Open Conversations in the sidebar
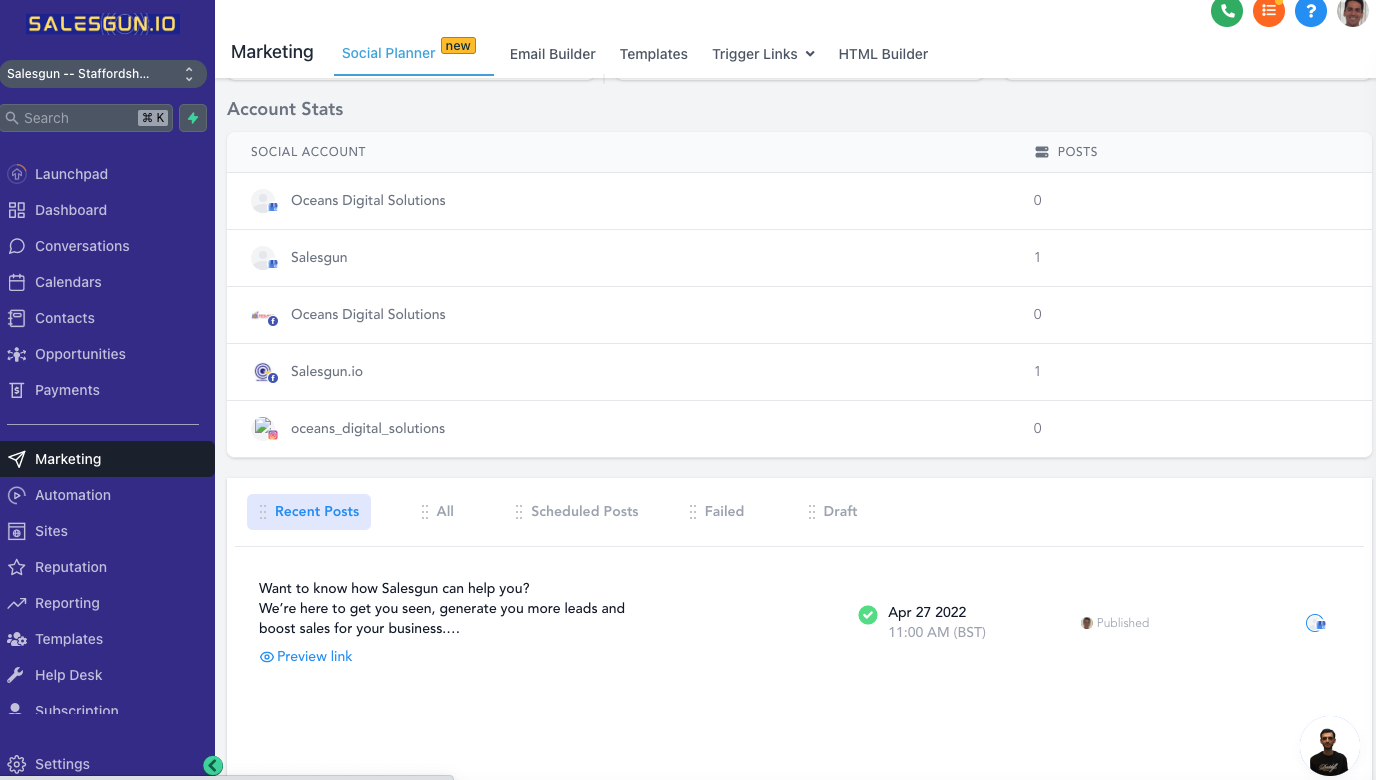The image size is (1376, 780). point(82,246)
